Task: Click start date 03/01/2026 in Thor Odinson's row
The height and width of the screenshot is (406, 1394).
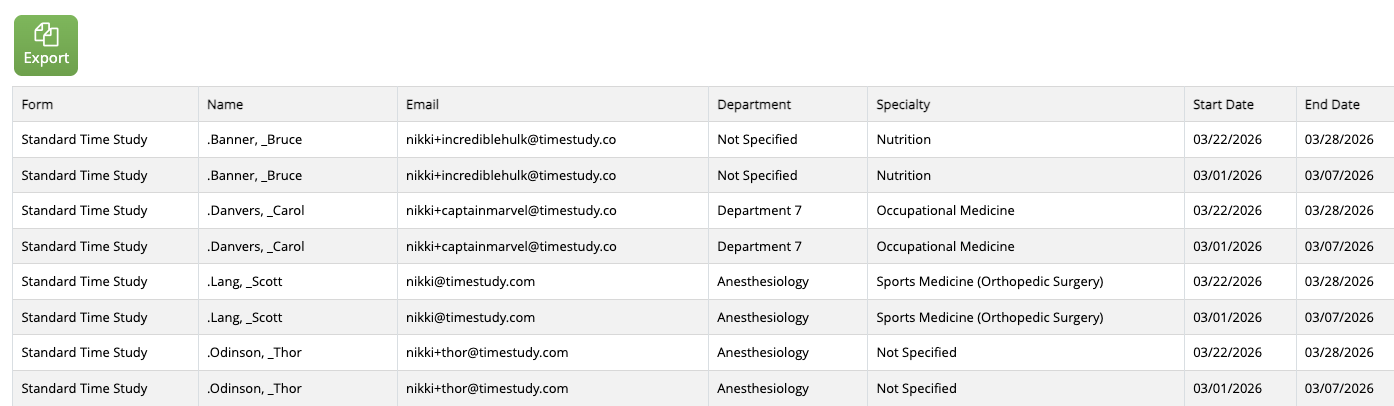Action: [x=1227, y=388]
